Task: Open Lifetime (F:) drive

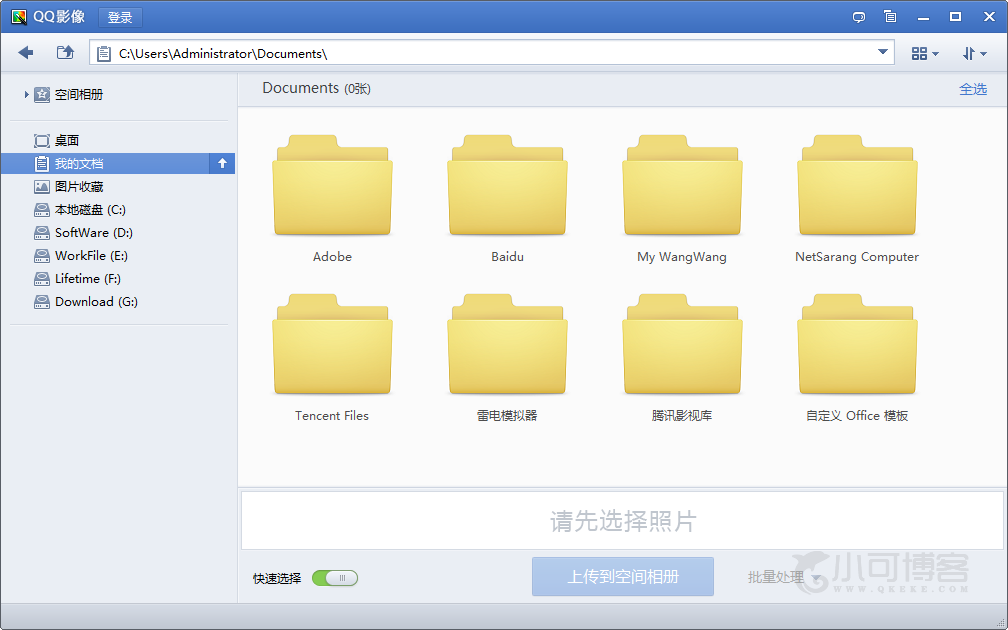Action: [x=78, y=279]
